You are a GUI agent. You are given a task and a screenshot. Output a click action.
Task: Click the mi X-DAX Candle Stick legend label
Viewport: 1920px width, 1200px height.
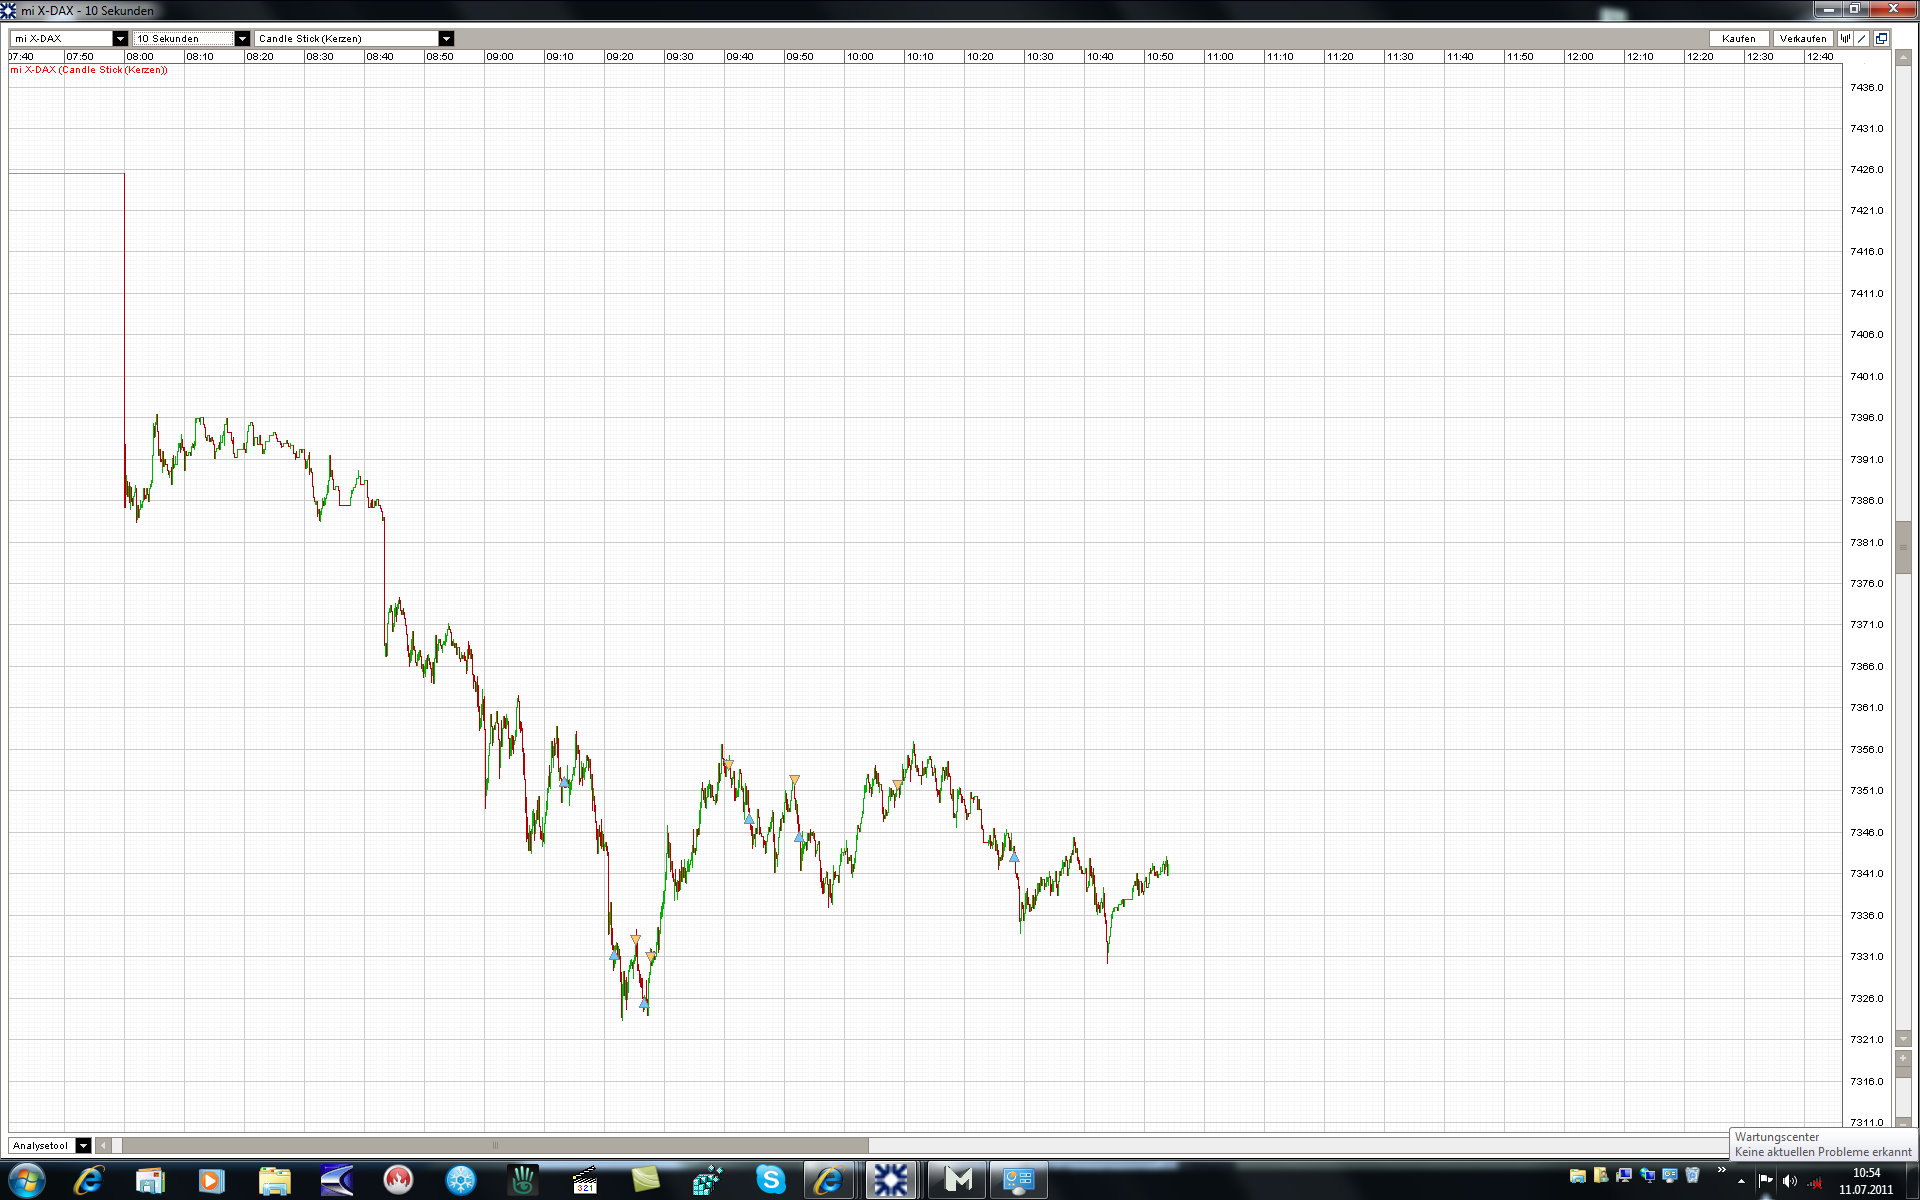click(90, 70)
